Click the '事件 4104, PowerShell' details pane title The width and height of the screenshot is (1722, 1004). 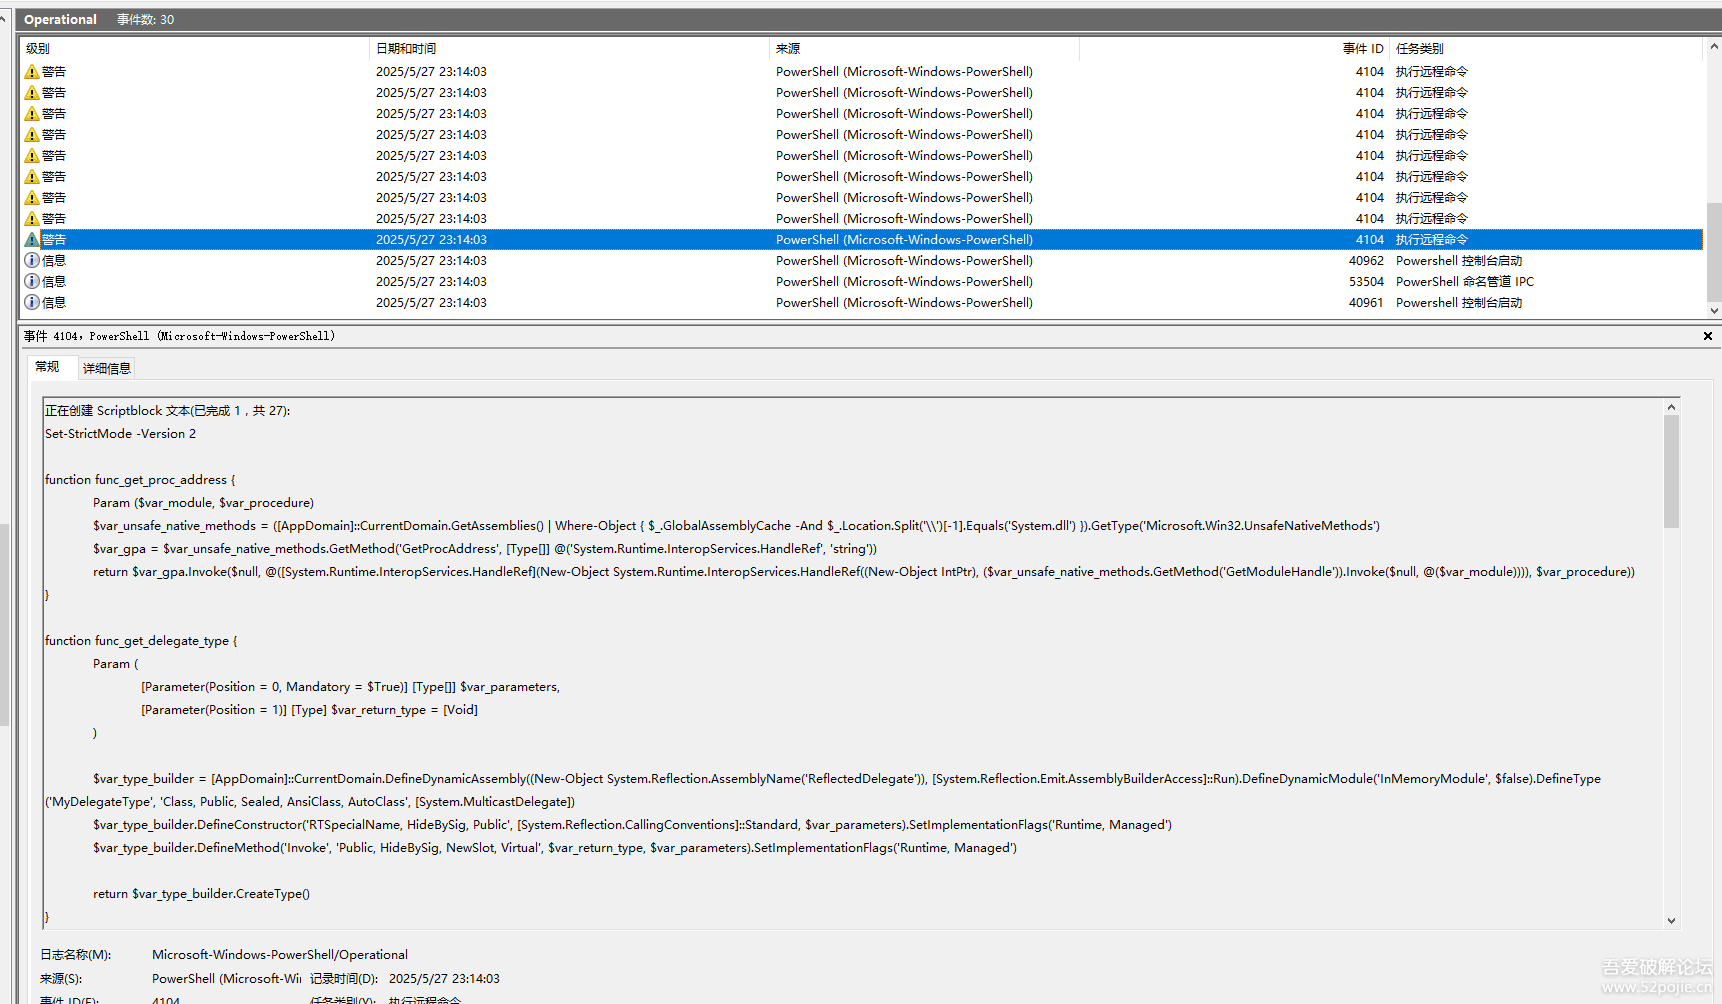(x=179, y=336)
